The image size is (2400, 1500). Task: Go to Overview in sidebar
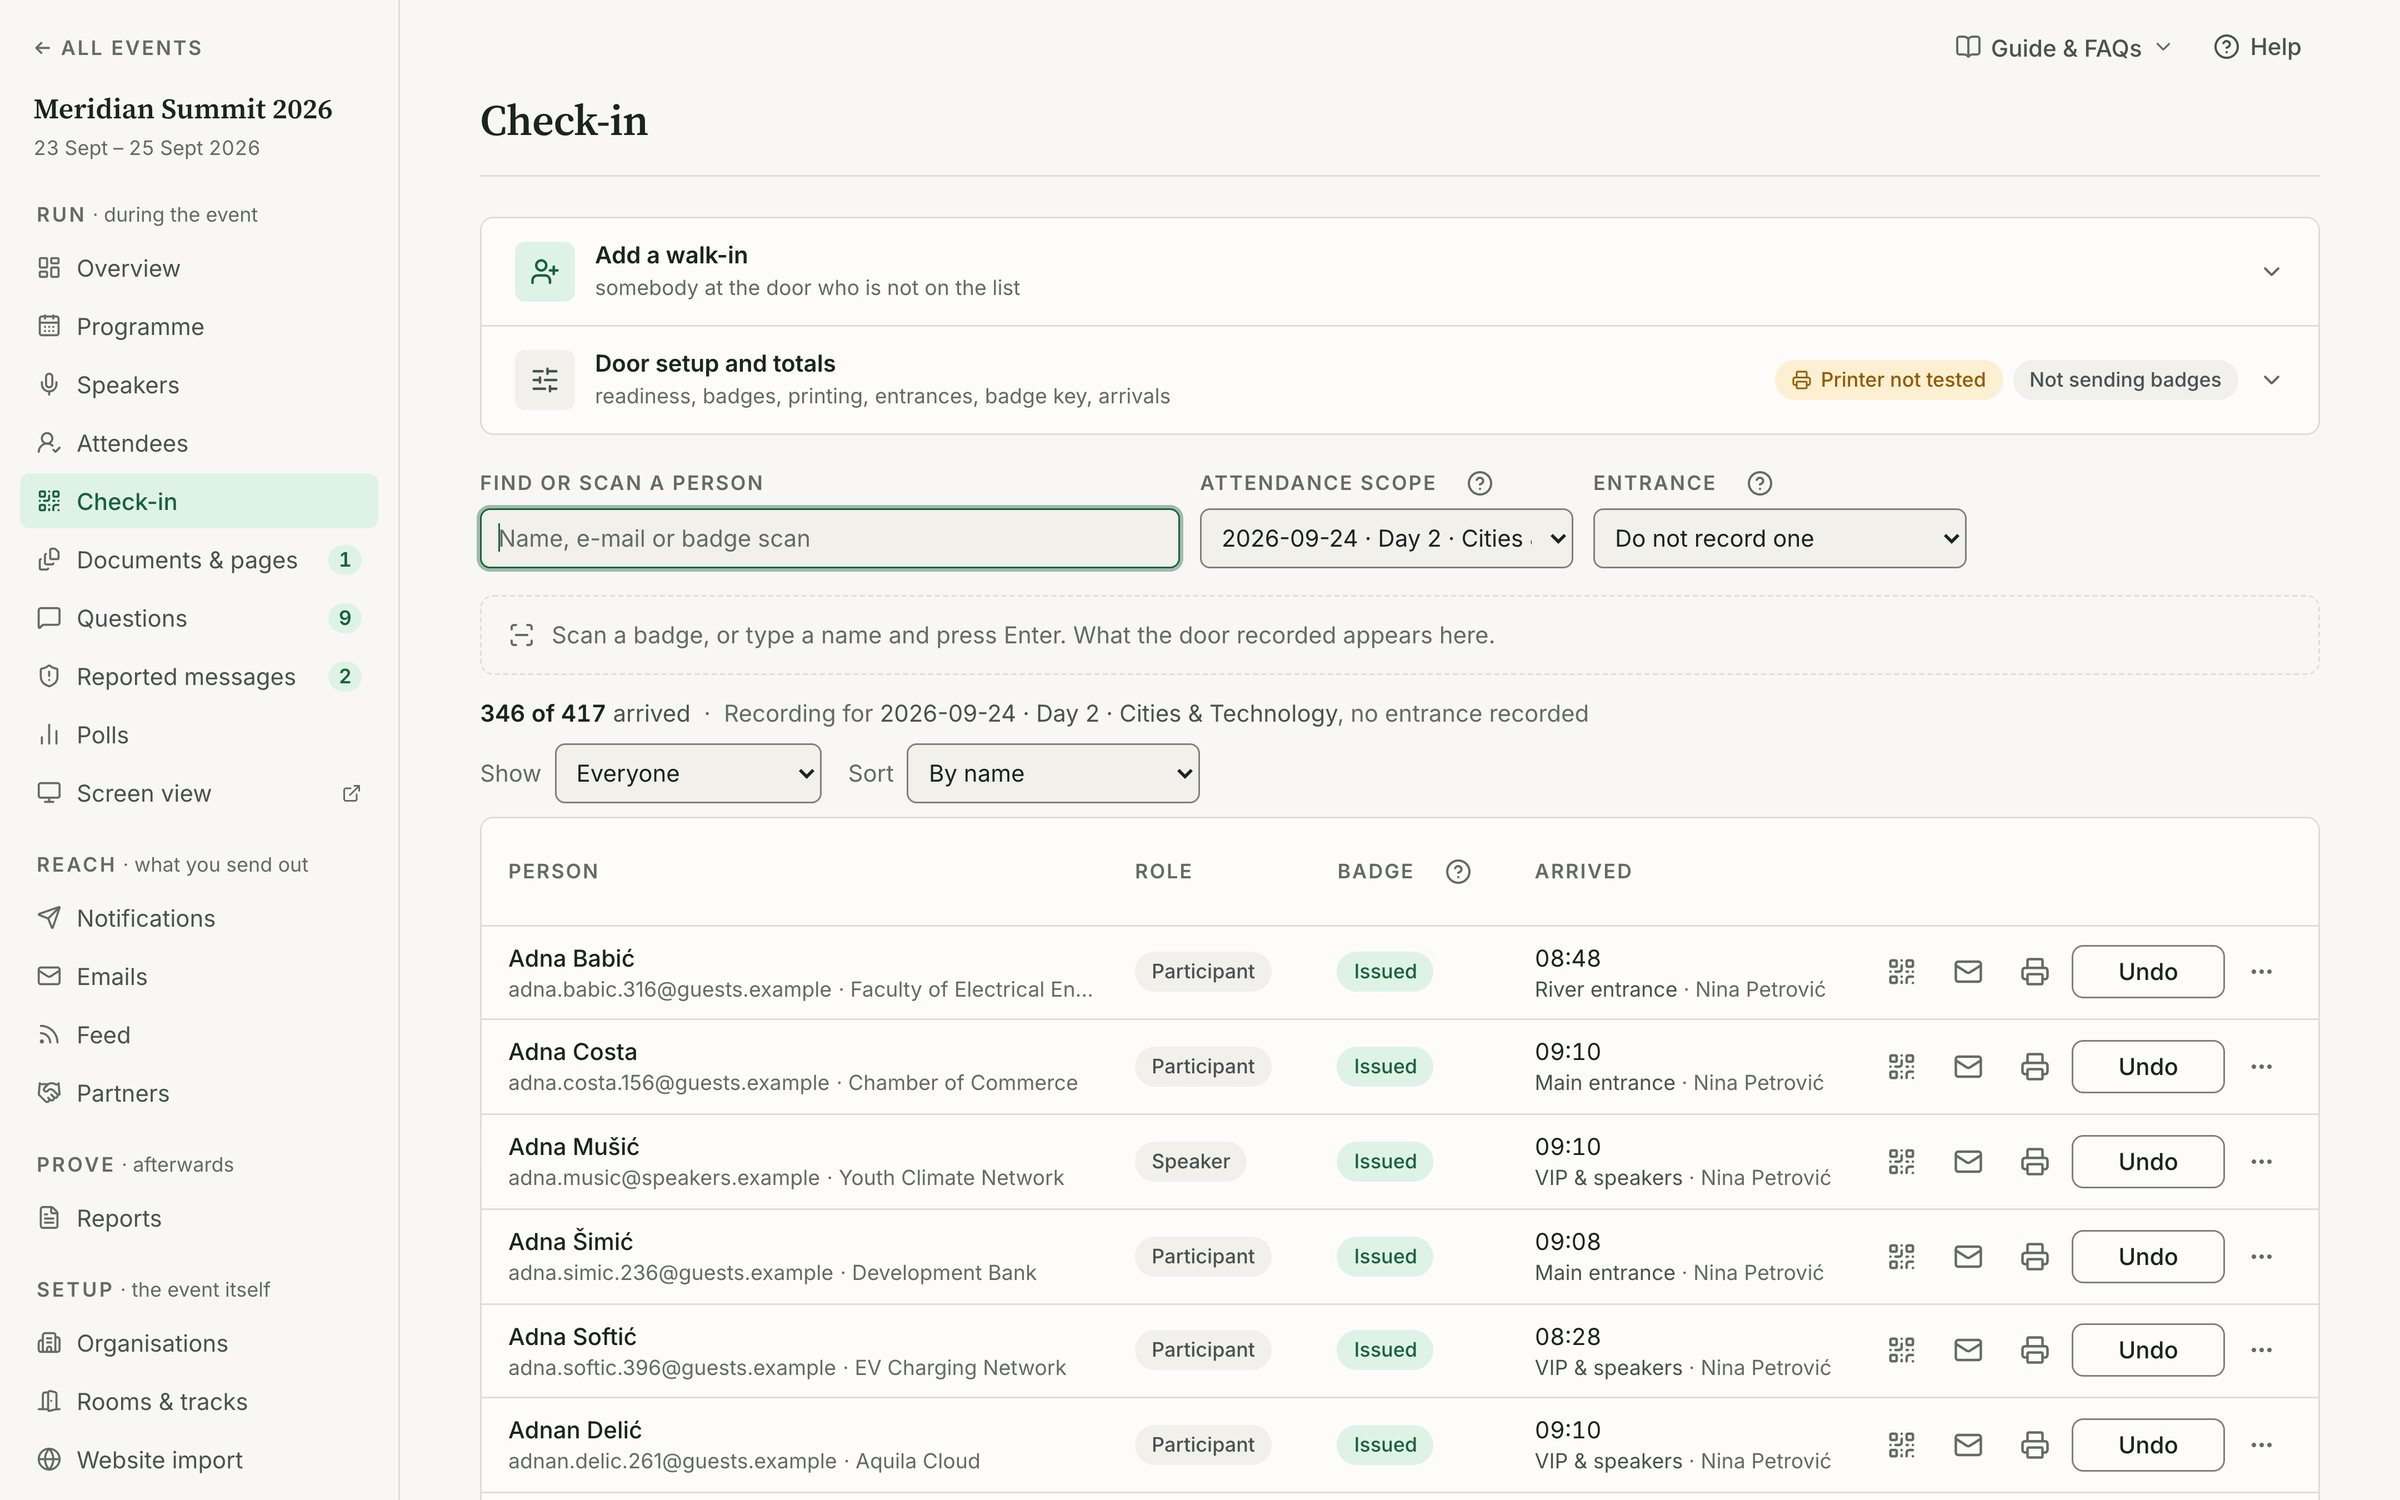pos(199,268)
